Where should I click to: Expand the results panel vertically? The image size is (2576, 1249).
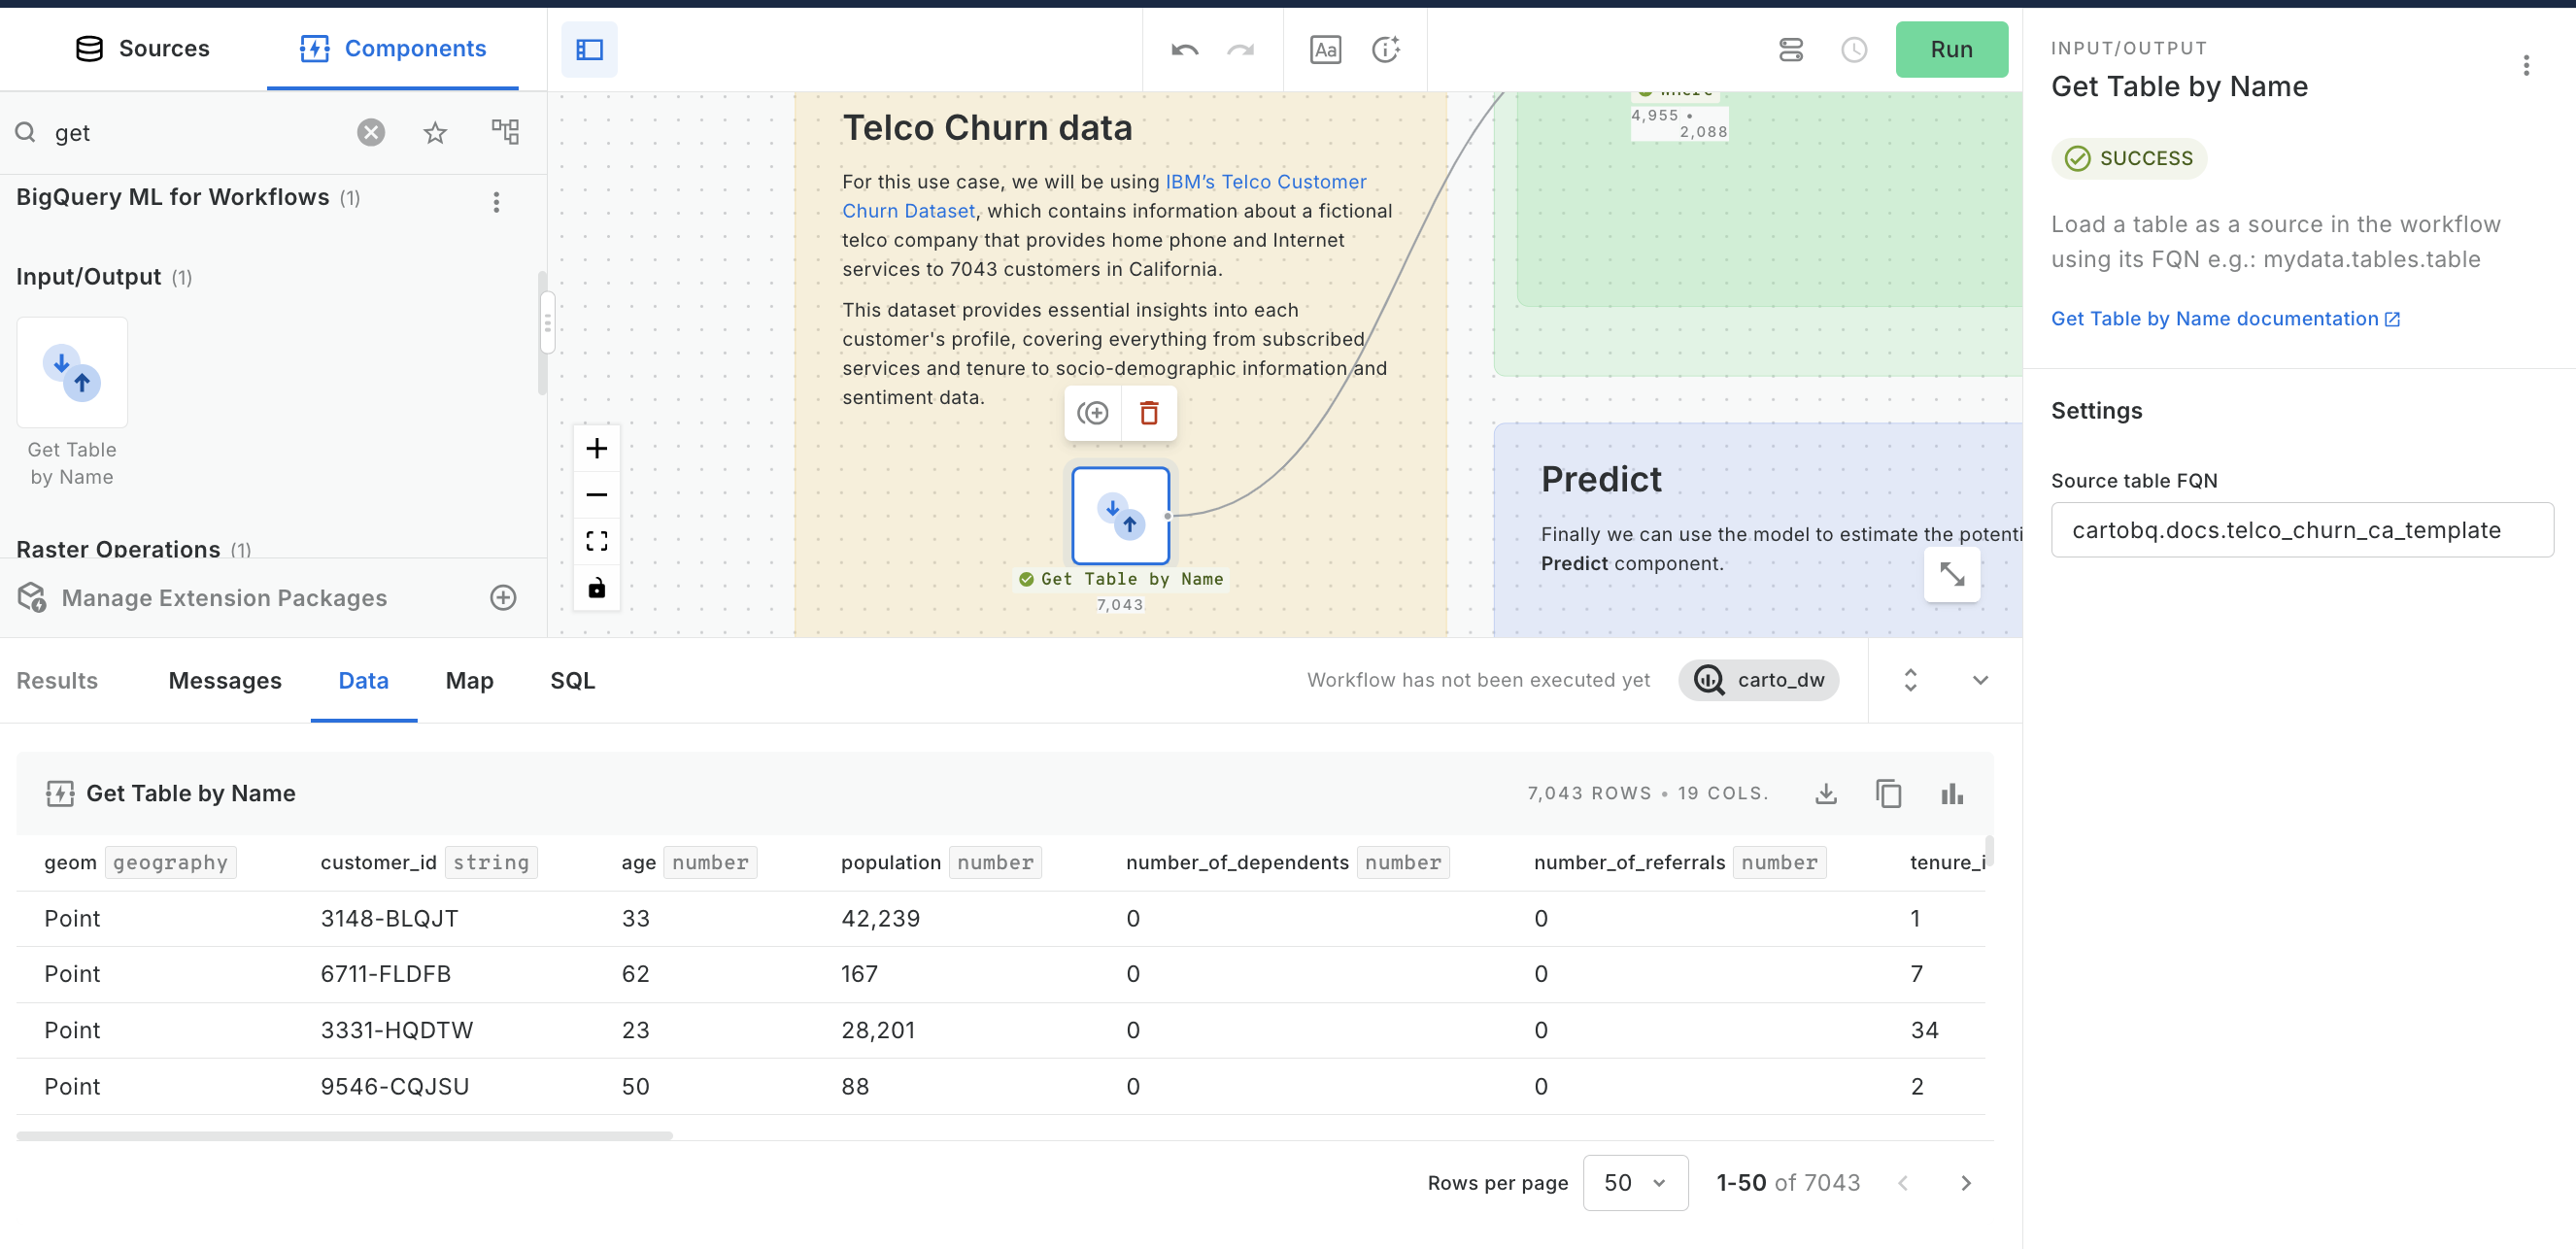[x=1910, y=680]
